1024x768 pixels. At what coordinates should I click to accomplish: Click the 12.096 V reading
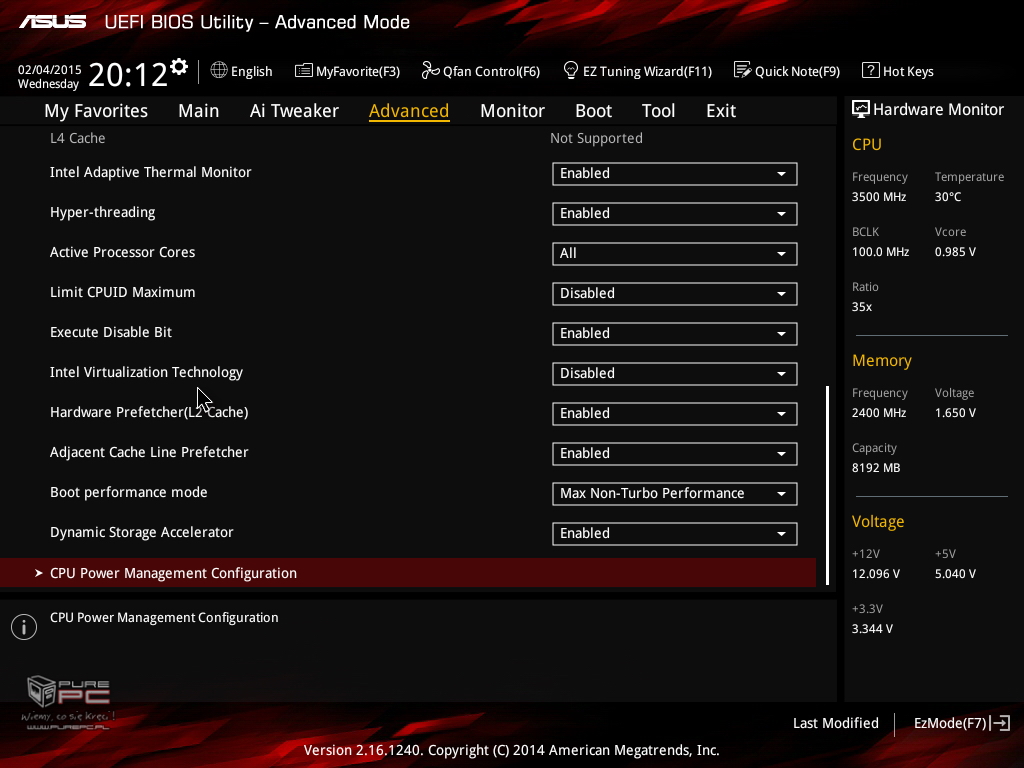click(876, 573)
